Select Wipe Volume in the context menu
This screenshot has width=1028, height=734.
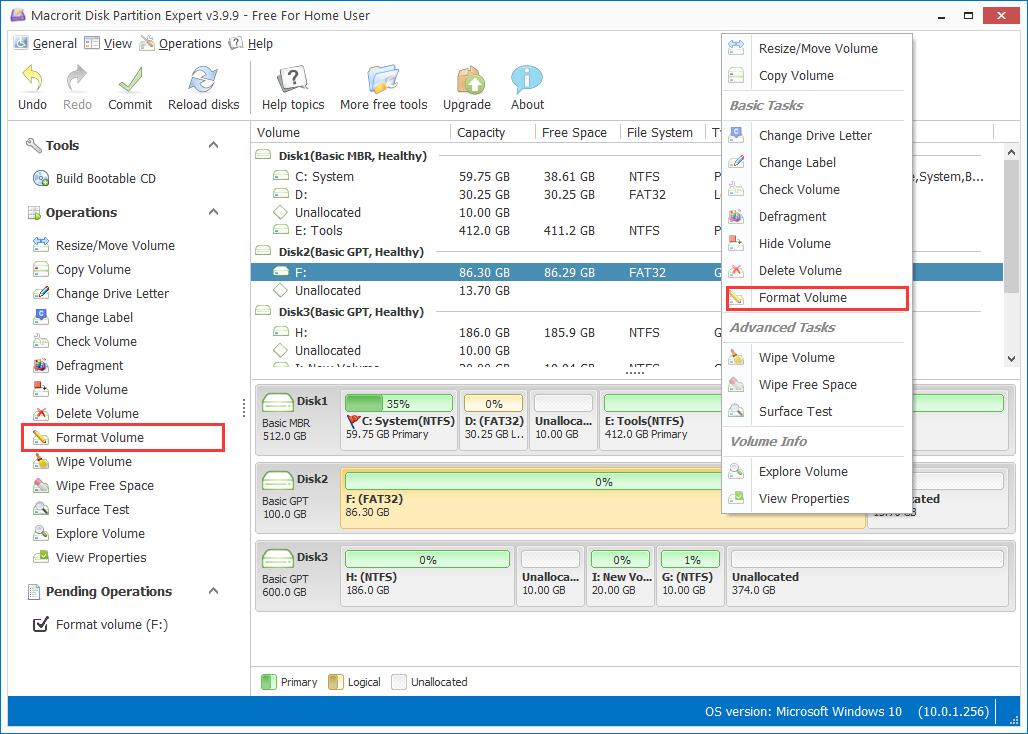pos(797,357)
